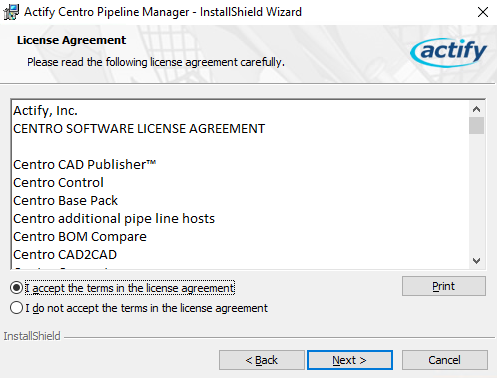Click the "Centro CAD Publisher" line
Image resolution: width=497 pixels, height=378 pixels.
tap(85, 165)
